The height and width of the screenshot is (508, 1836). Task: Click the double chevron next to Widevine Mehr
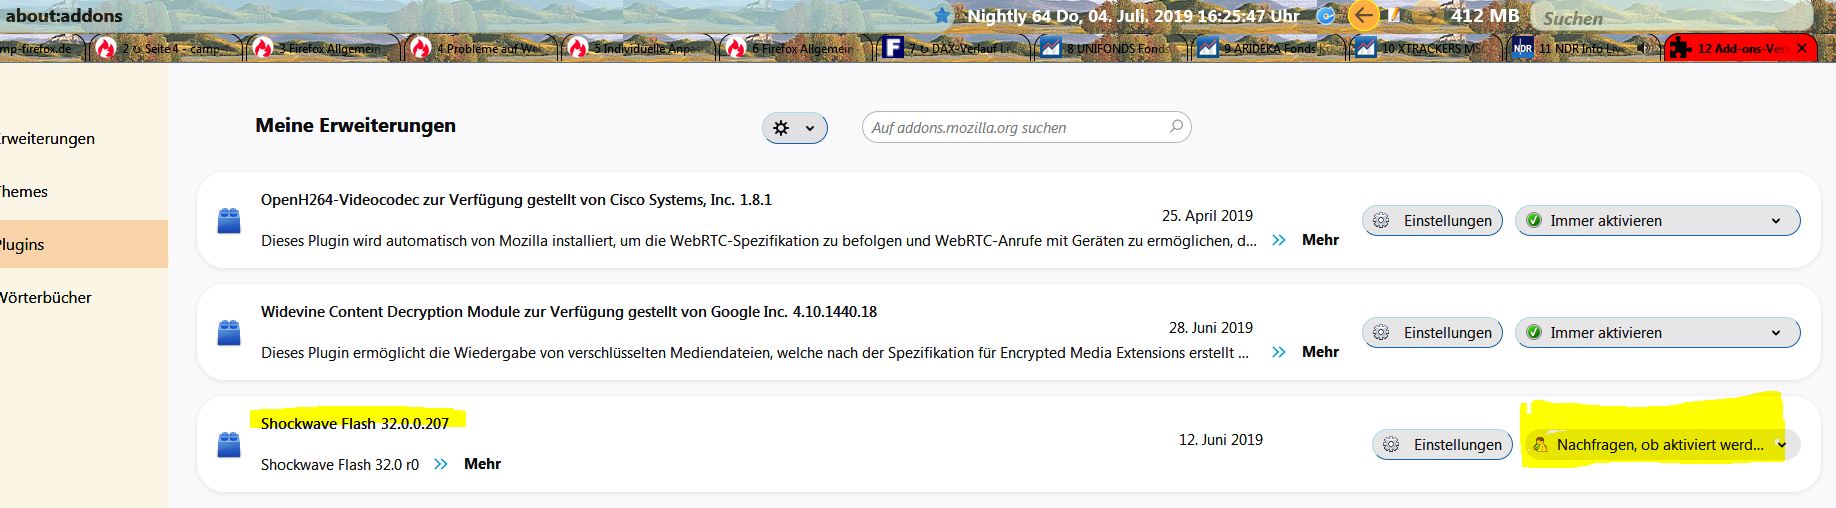click(x=1278, y=352)
